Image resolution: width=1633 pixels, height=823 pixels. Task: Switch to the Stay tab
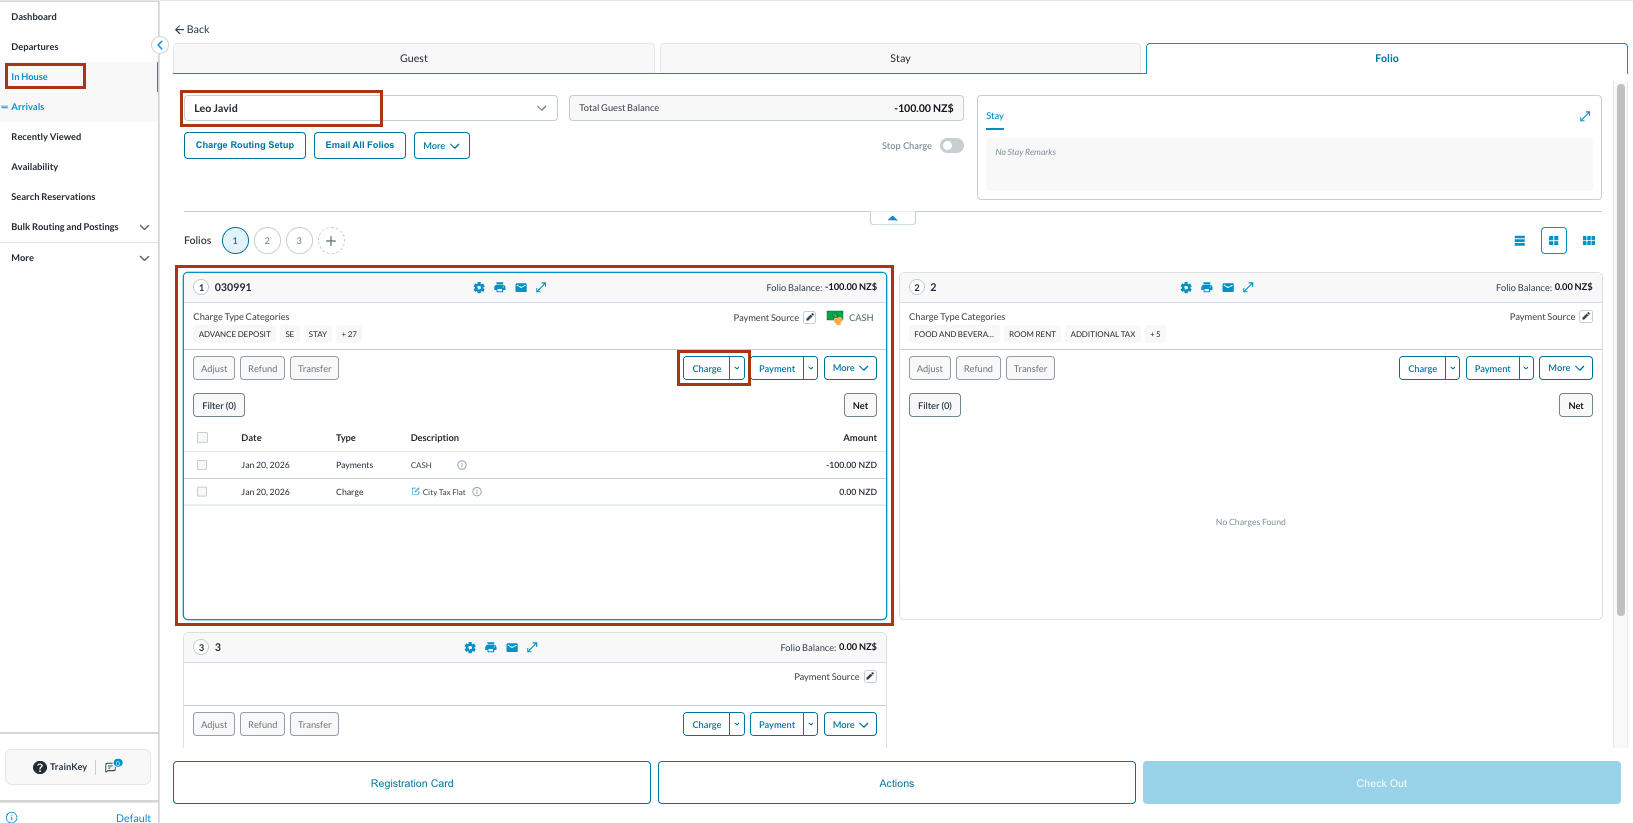click(900, 58)
